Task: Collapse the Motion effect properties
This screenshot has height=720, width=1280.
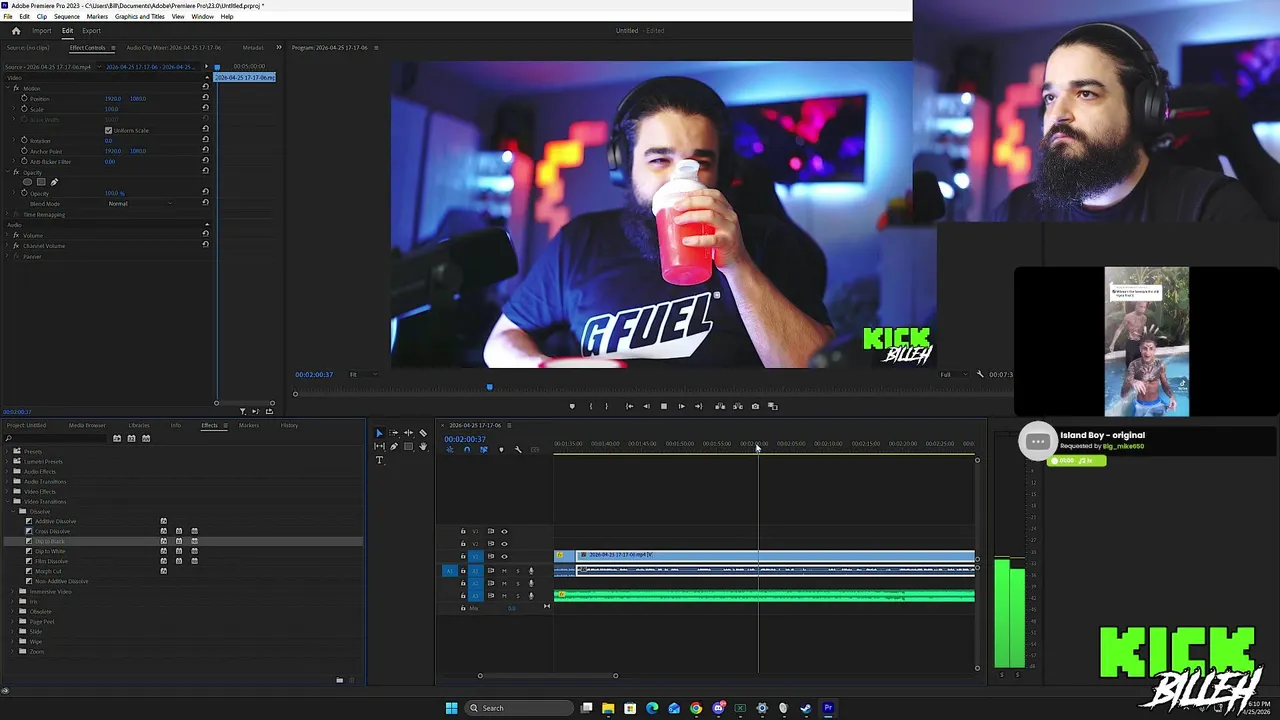Action: click(8, 88)
